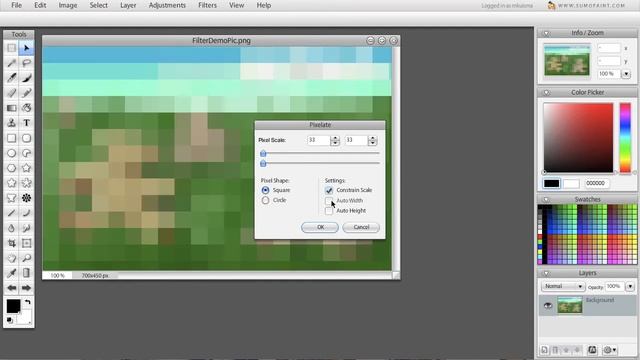Click the Undo left arrow in Tools
Screen dimensions: 640x360
click(x=11, y=288)
